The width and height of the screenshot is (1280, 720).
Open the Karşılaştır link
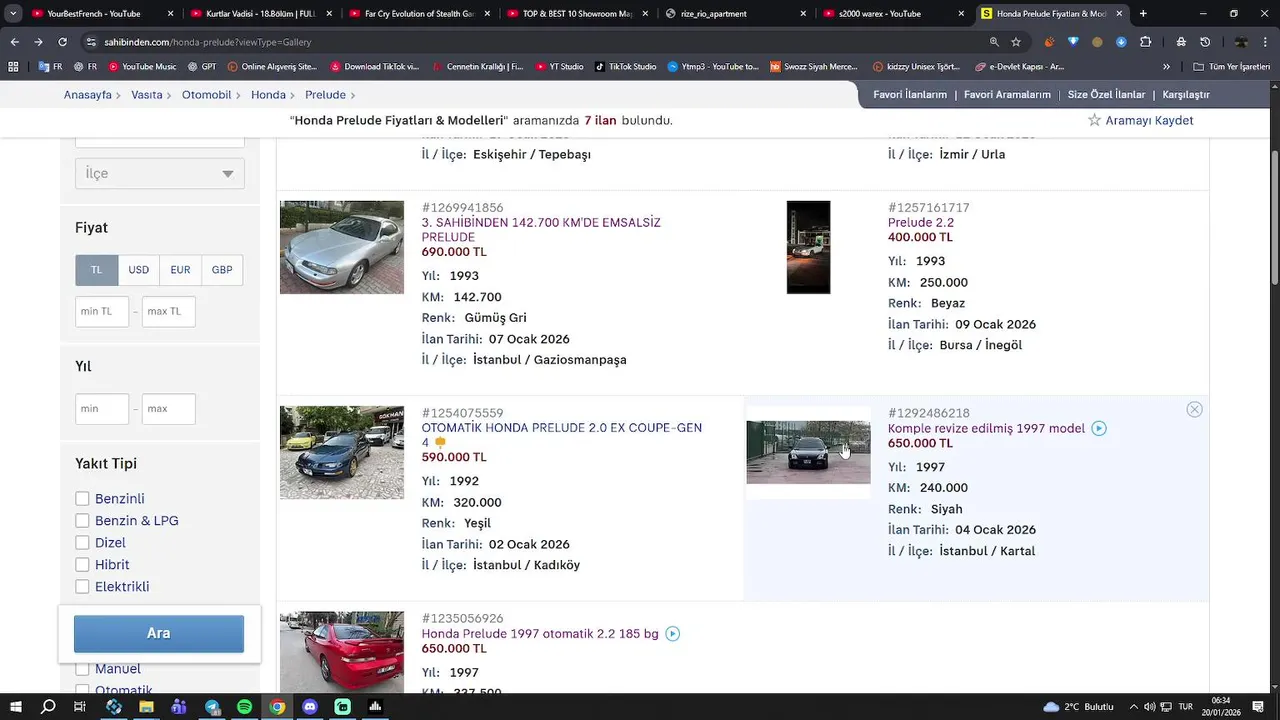(1186, 95)
